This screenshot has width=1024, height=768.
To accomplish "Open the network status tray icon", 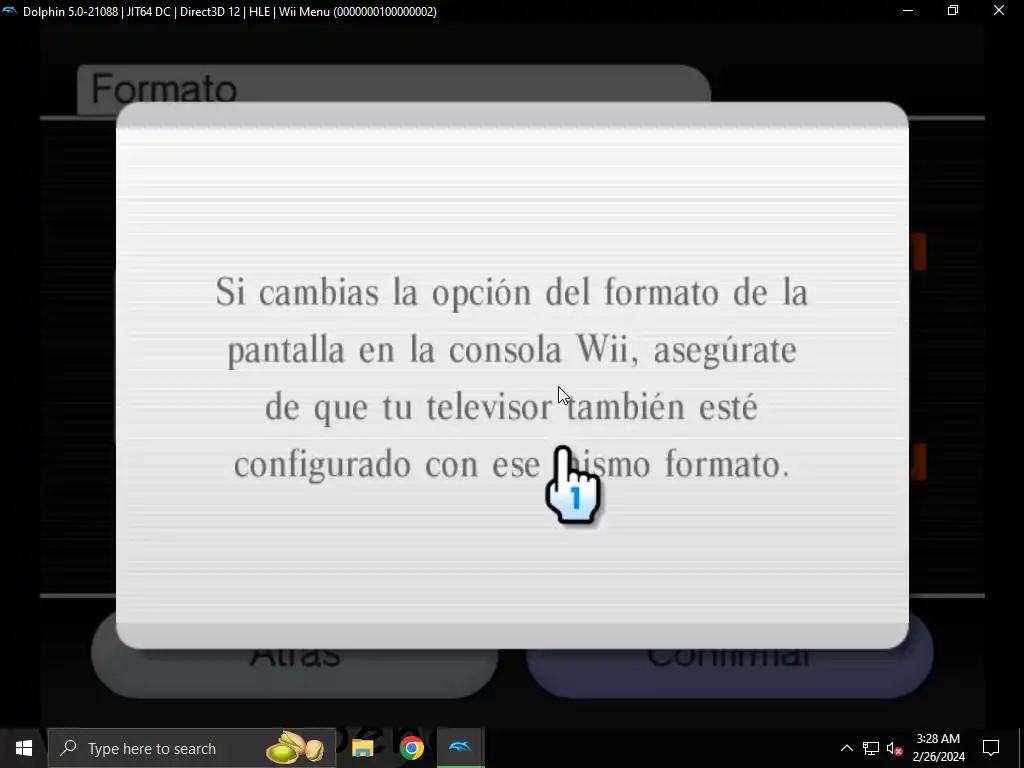I will (871, 748).
